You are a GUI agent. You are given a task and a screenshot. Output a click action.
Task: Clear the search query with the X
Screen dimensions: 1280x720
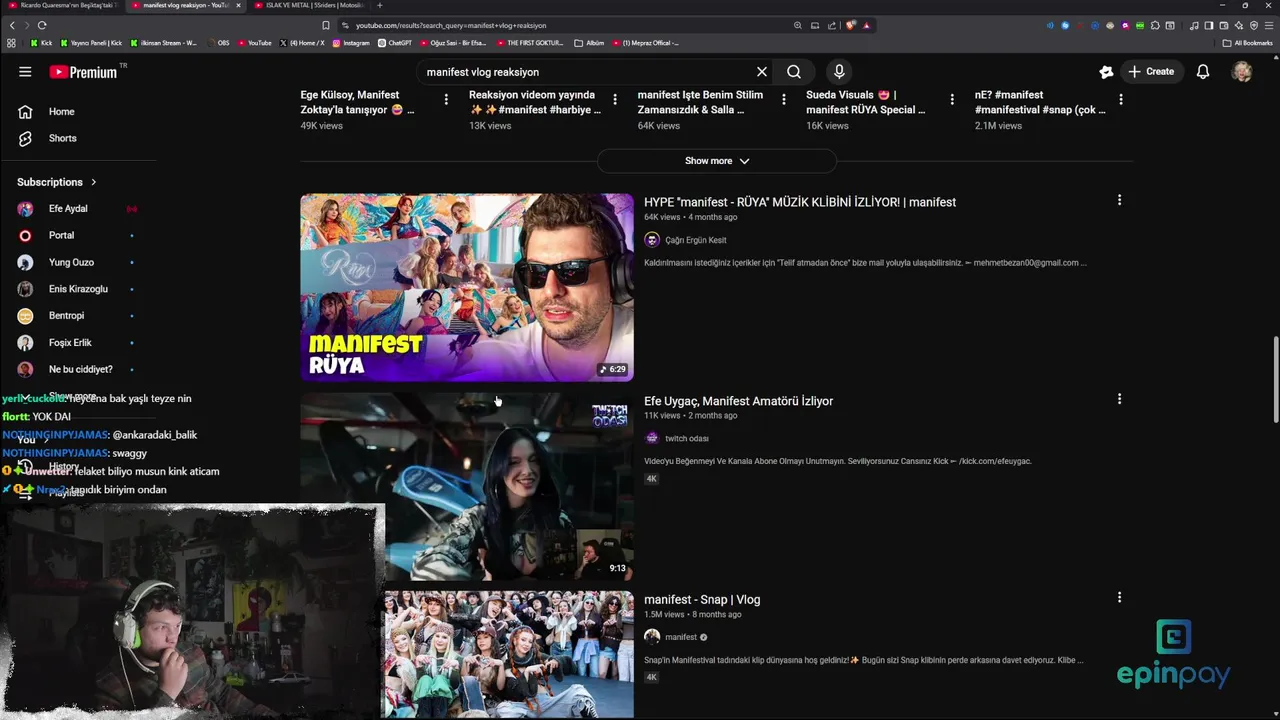762,72
